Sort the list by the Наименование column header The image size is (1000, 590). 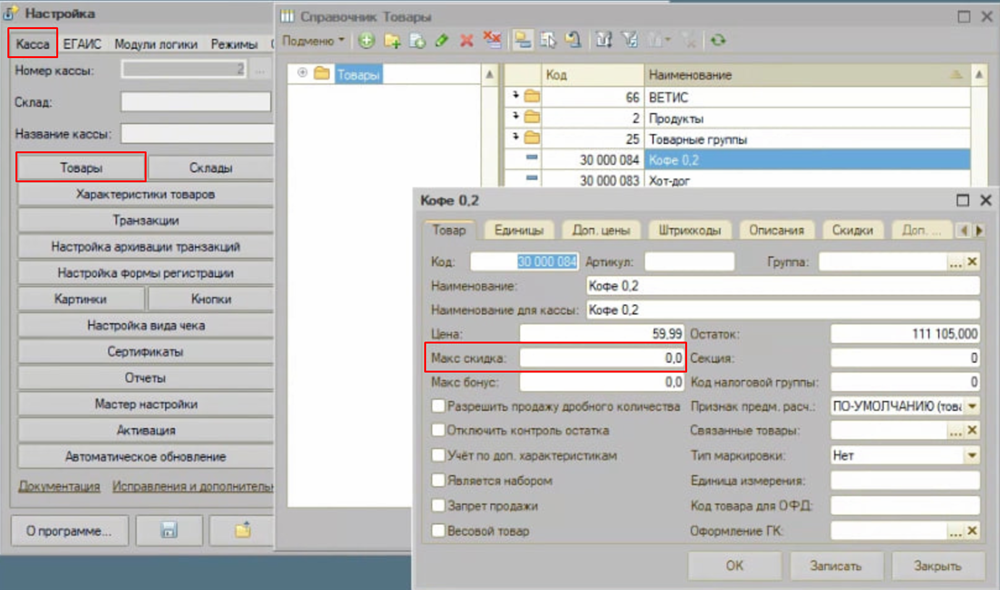[x=807, y=75]
